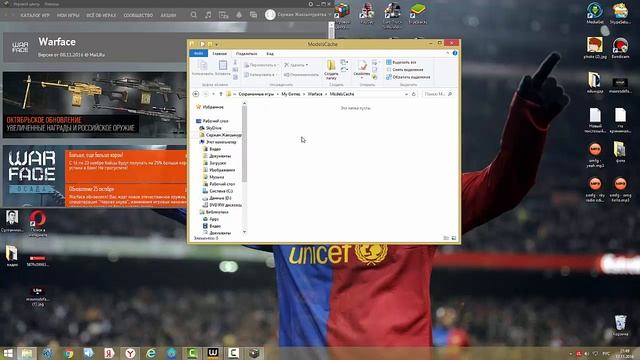Screen dimensions: 640x360
Task: Open the Свойства button in ribbon
Action: [362, 69]
